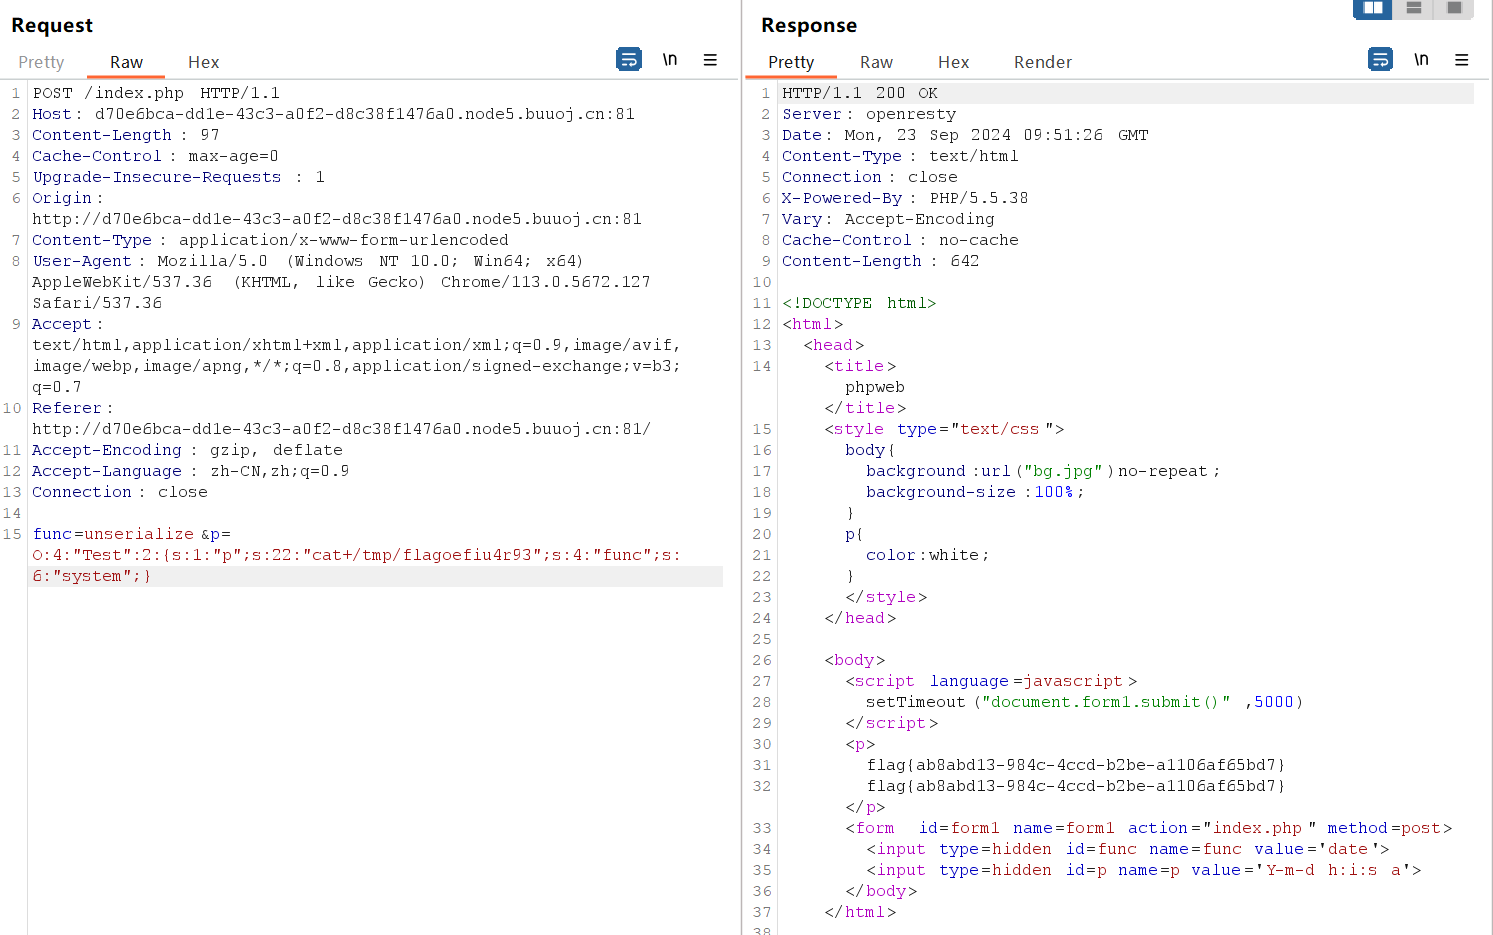Click the request Content-Type urlencoded header

270,240
